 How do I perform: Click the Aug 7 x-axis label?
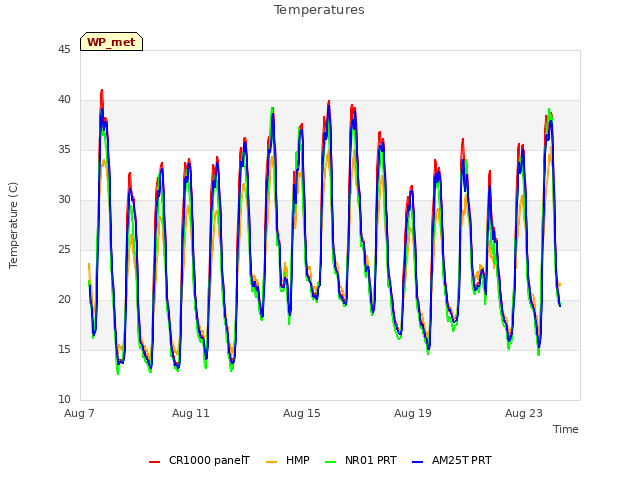click(79, 413)
